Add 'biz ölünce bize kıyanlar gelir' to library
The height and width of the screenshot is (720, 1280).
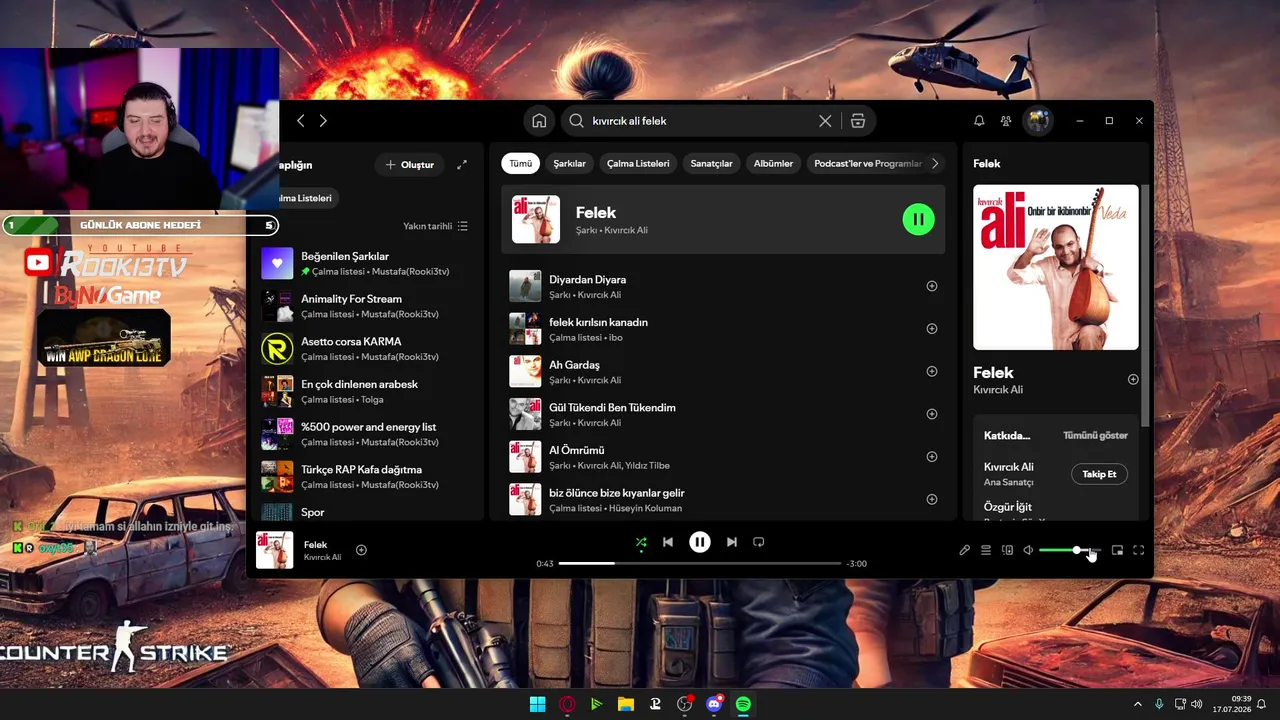pos(932,499)
